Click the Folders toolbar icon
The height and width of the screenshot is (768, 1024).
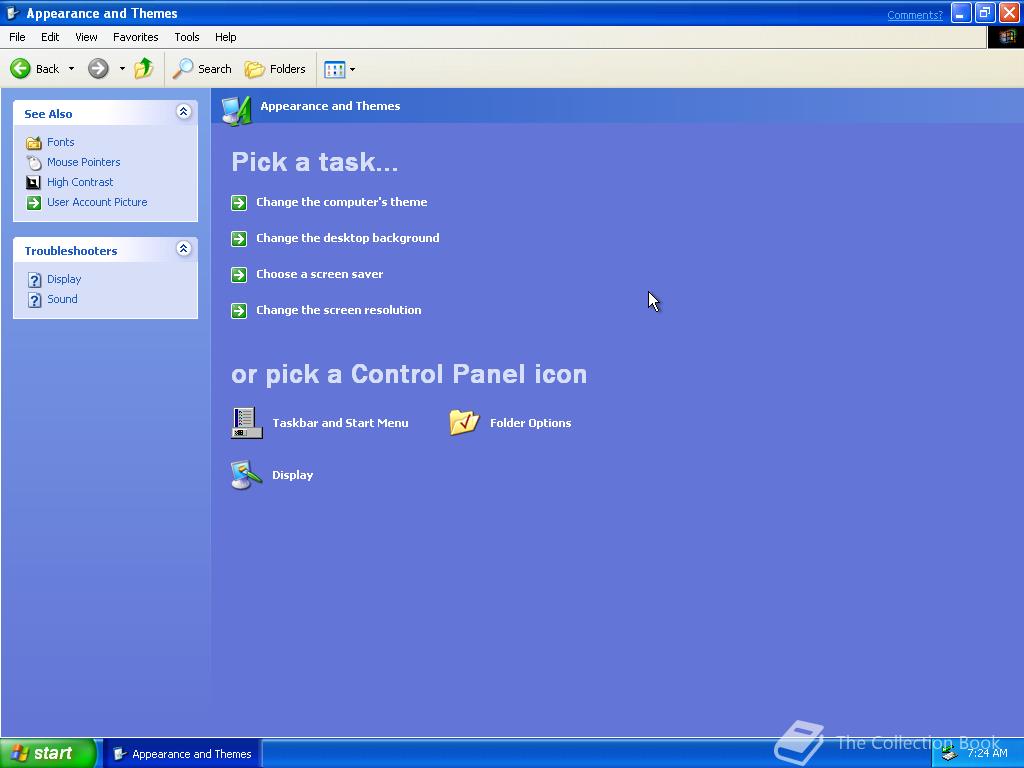click(x=254, y=69)
